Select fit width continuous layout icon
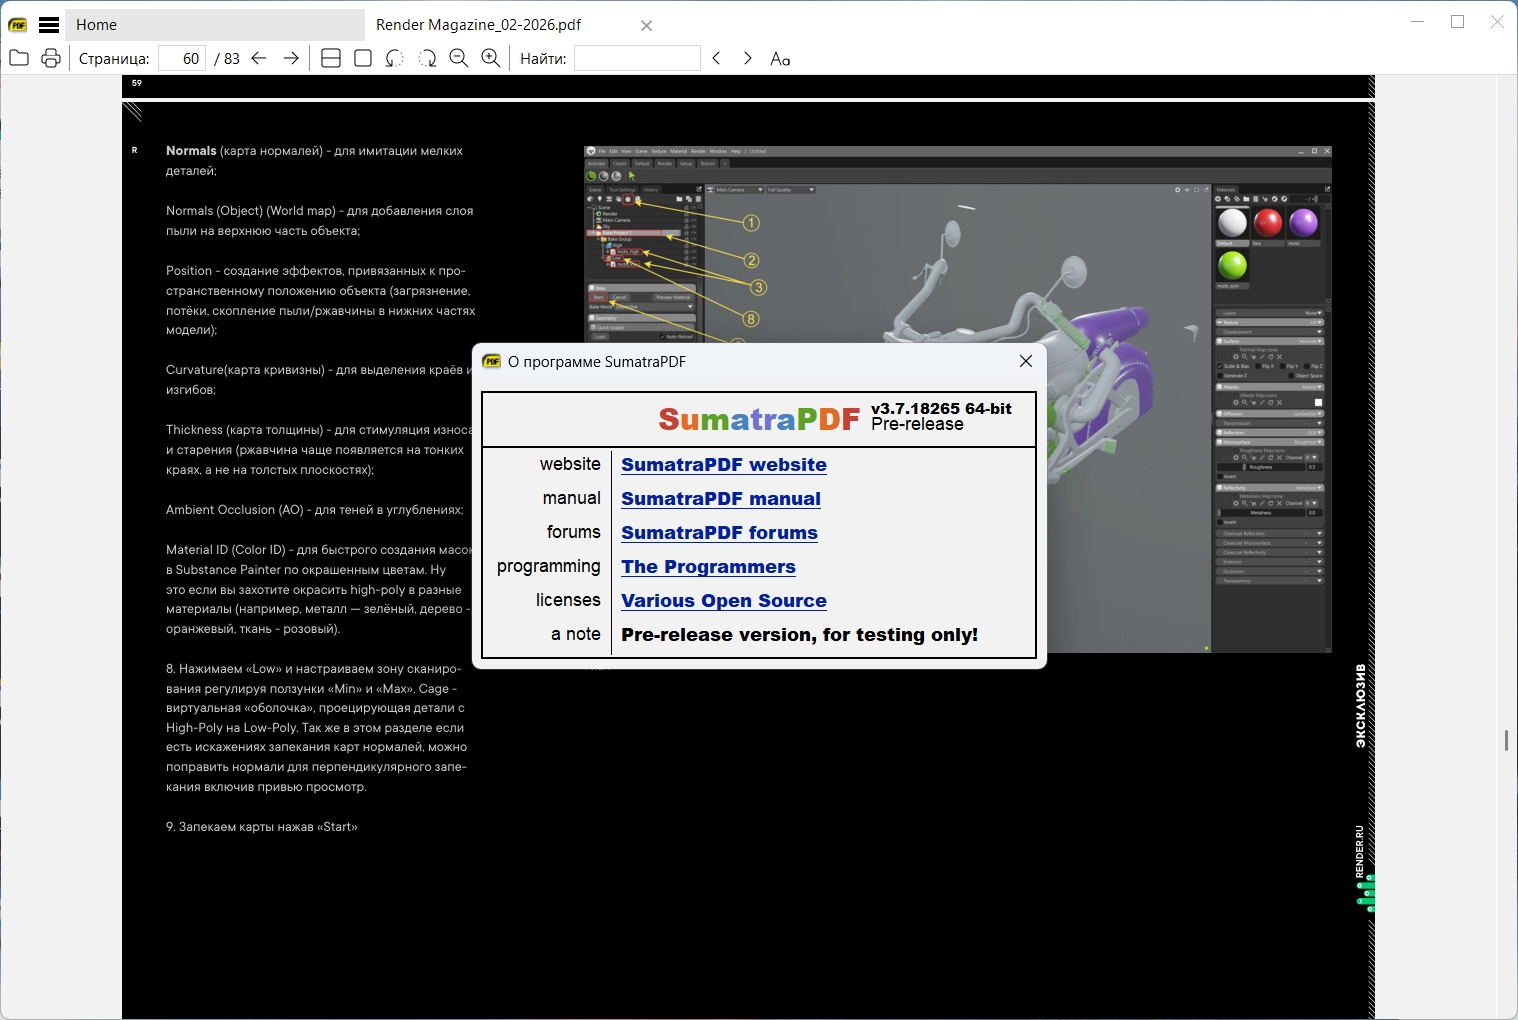 331,58
